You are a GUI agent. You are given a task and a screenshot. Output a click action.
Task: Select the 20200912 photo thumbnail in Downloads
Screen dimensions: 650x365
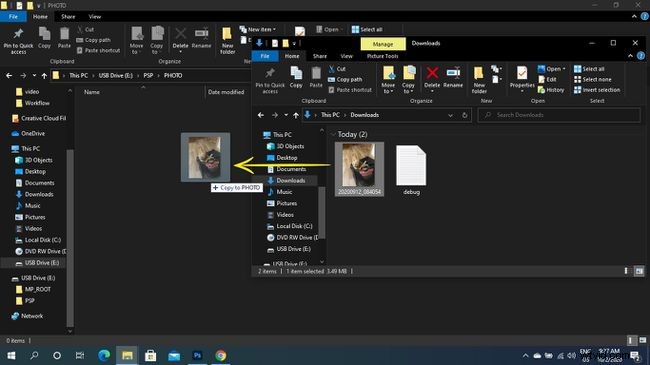[359, 169]
